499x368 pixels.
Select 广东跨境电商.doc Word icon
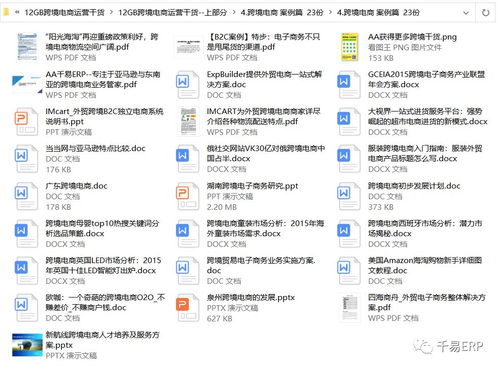pyautogui.click(x=27, y=196)
